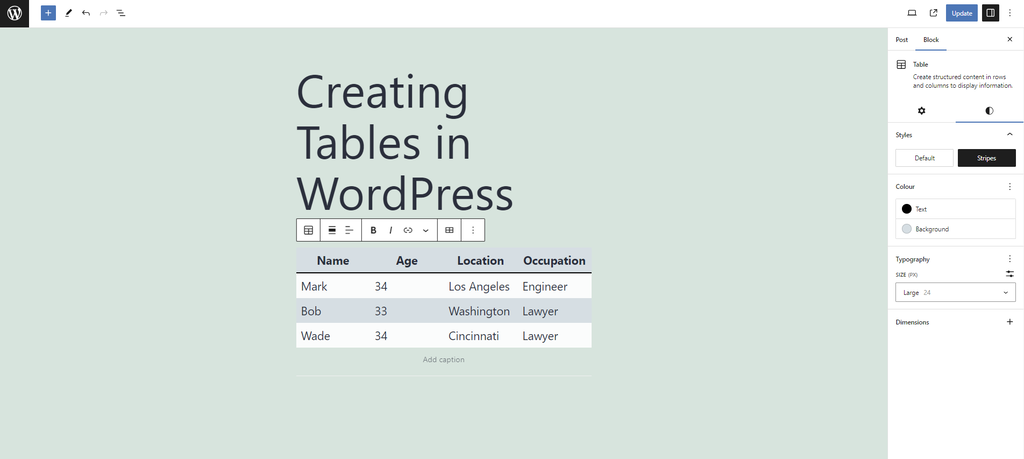The height and width of the screenshot is (459, 1024).
Task: Toggle bold formatting
Action: [x=374, y=230]
